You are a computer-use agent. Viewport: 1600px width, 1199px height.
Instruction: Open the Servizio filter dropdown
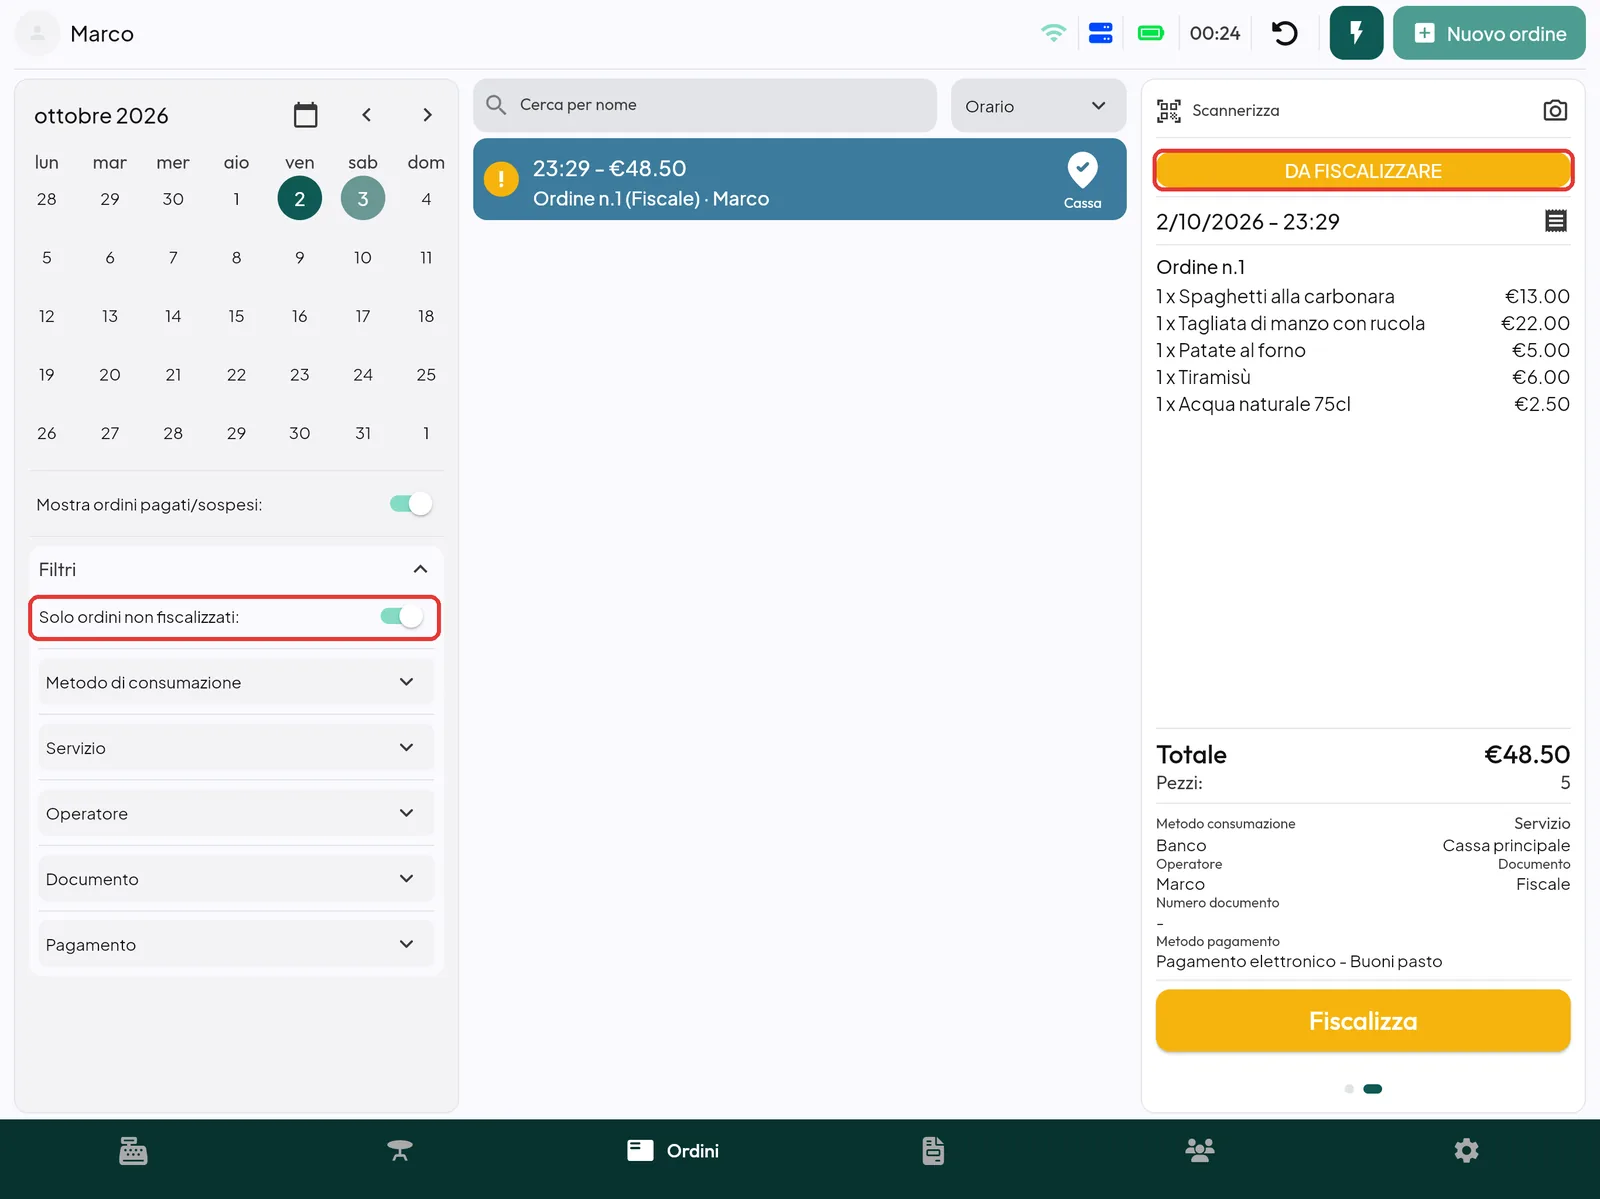[236, 748]
